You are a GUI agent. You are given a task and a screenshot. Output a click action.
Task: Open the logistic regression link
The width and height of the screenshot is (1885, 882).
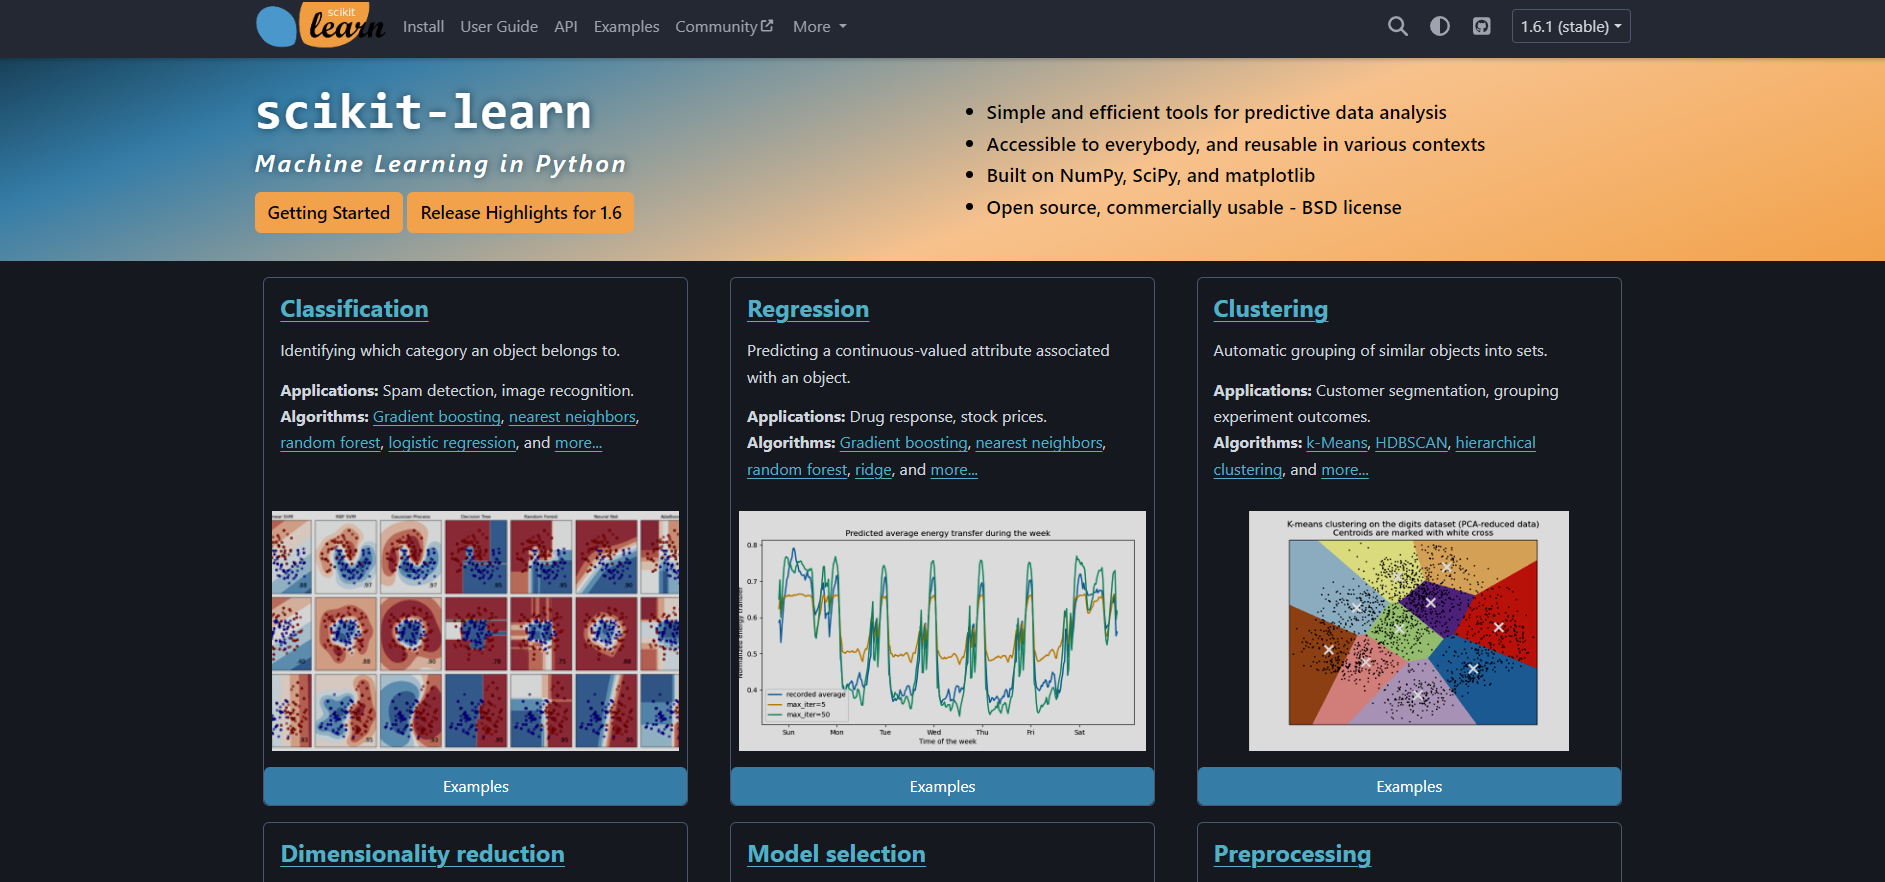coord(452,443)
